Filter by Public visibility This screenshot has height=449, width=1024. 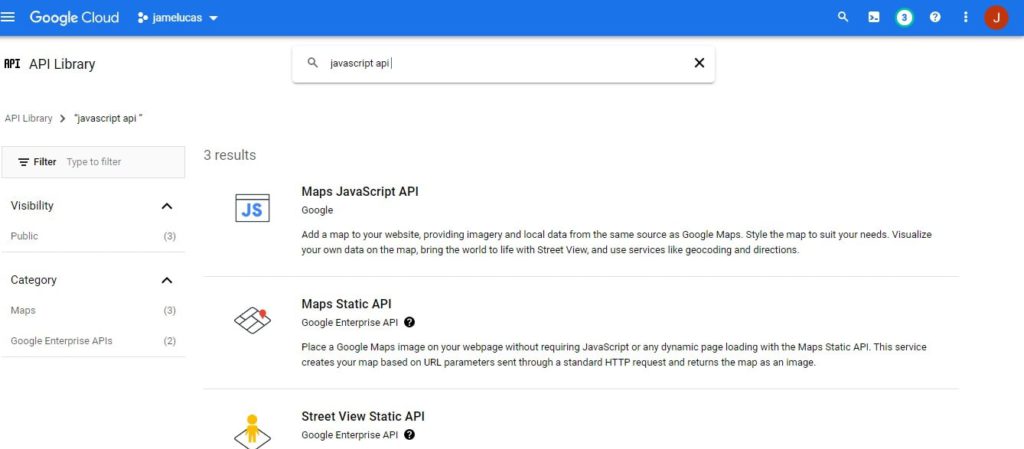point(25,236)
